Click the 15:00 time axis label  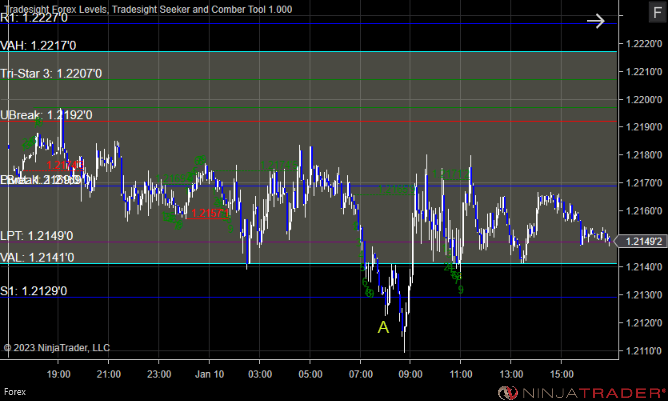[561, 374]
